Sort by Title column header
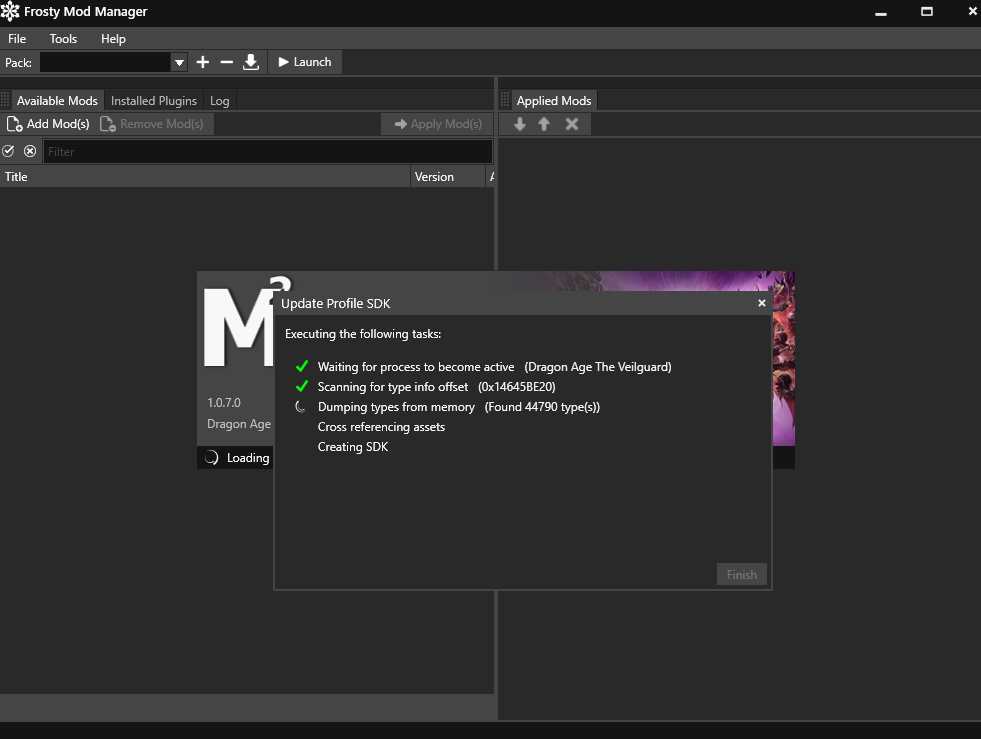 [205, 176]
